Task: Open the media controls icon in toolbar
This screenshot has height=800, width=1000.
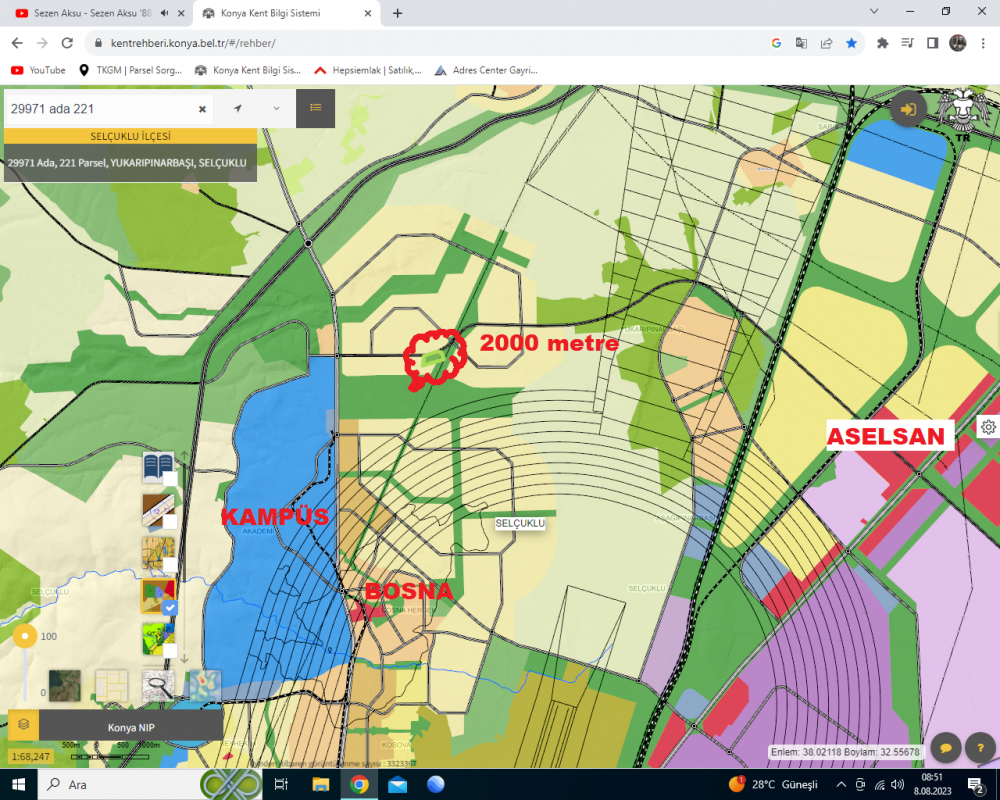Action: [x=907, y=43]
